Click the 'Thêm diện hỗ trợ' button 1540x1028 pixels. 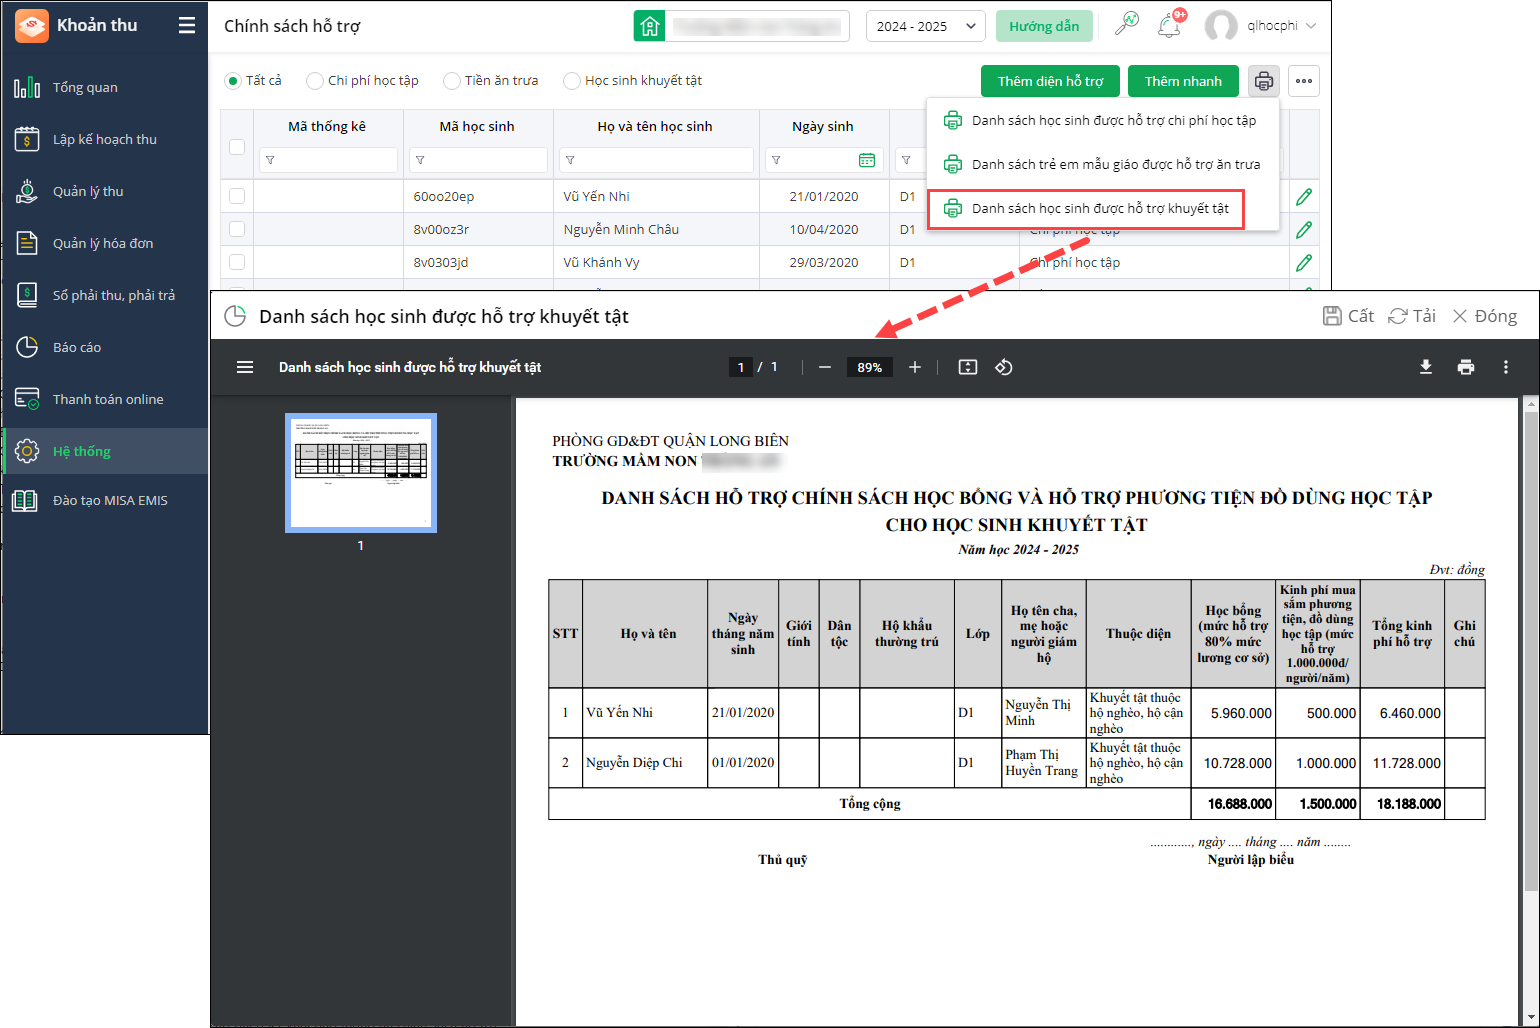click(1050, 81)
